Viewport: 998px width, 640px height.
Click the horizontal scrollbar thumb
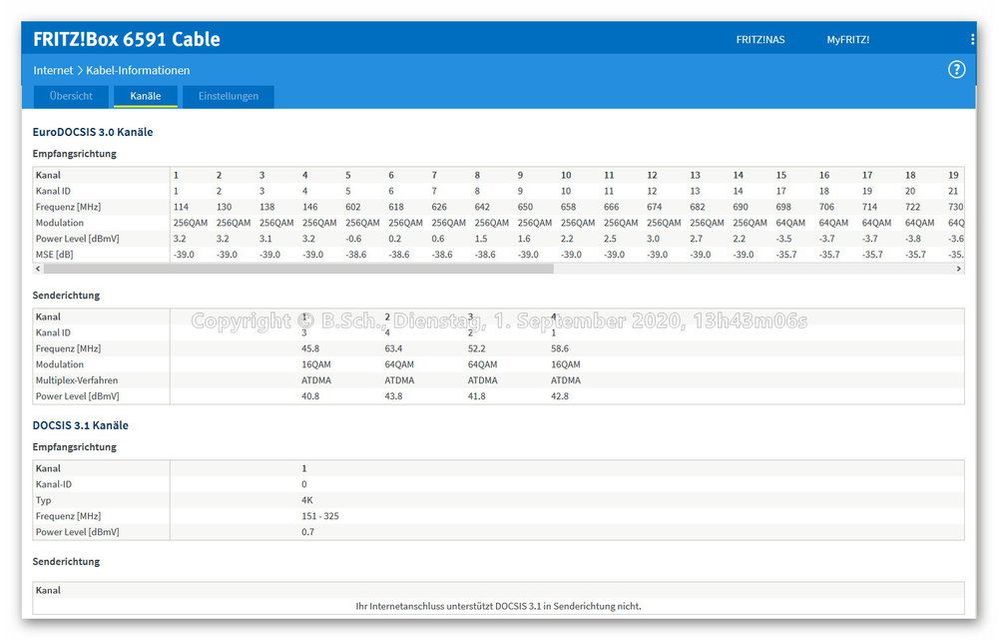(299, 269)
